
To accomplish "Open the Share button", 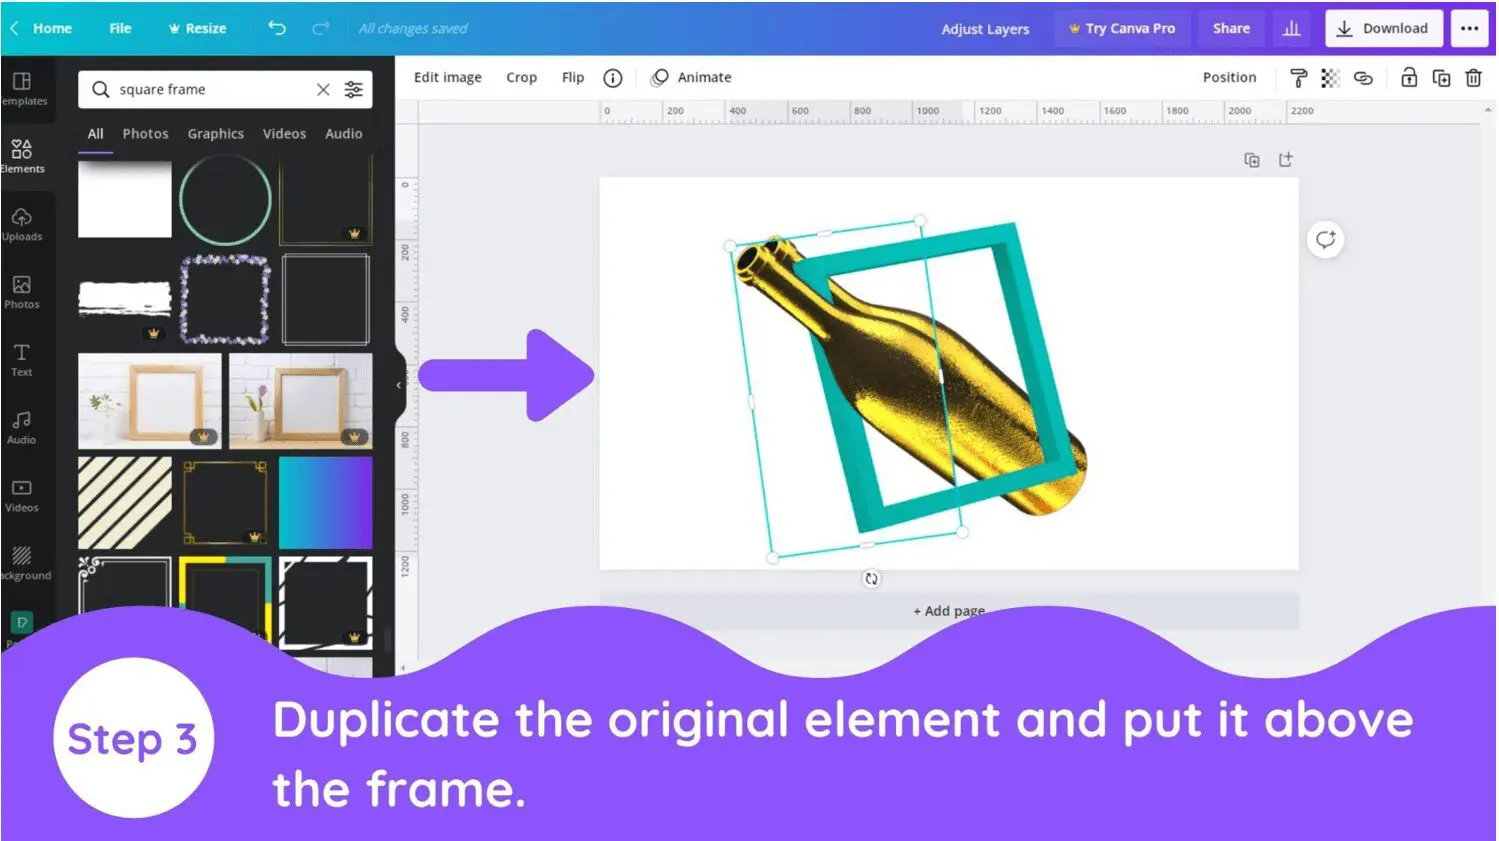I will 1231,28.
